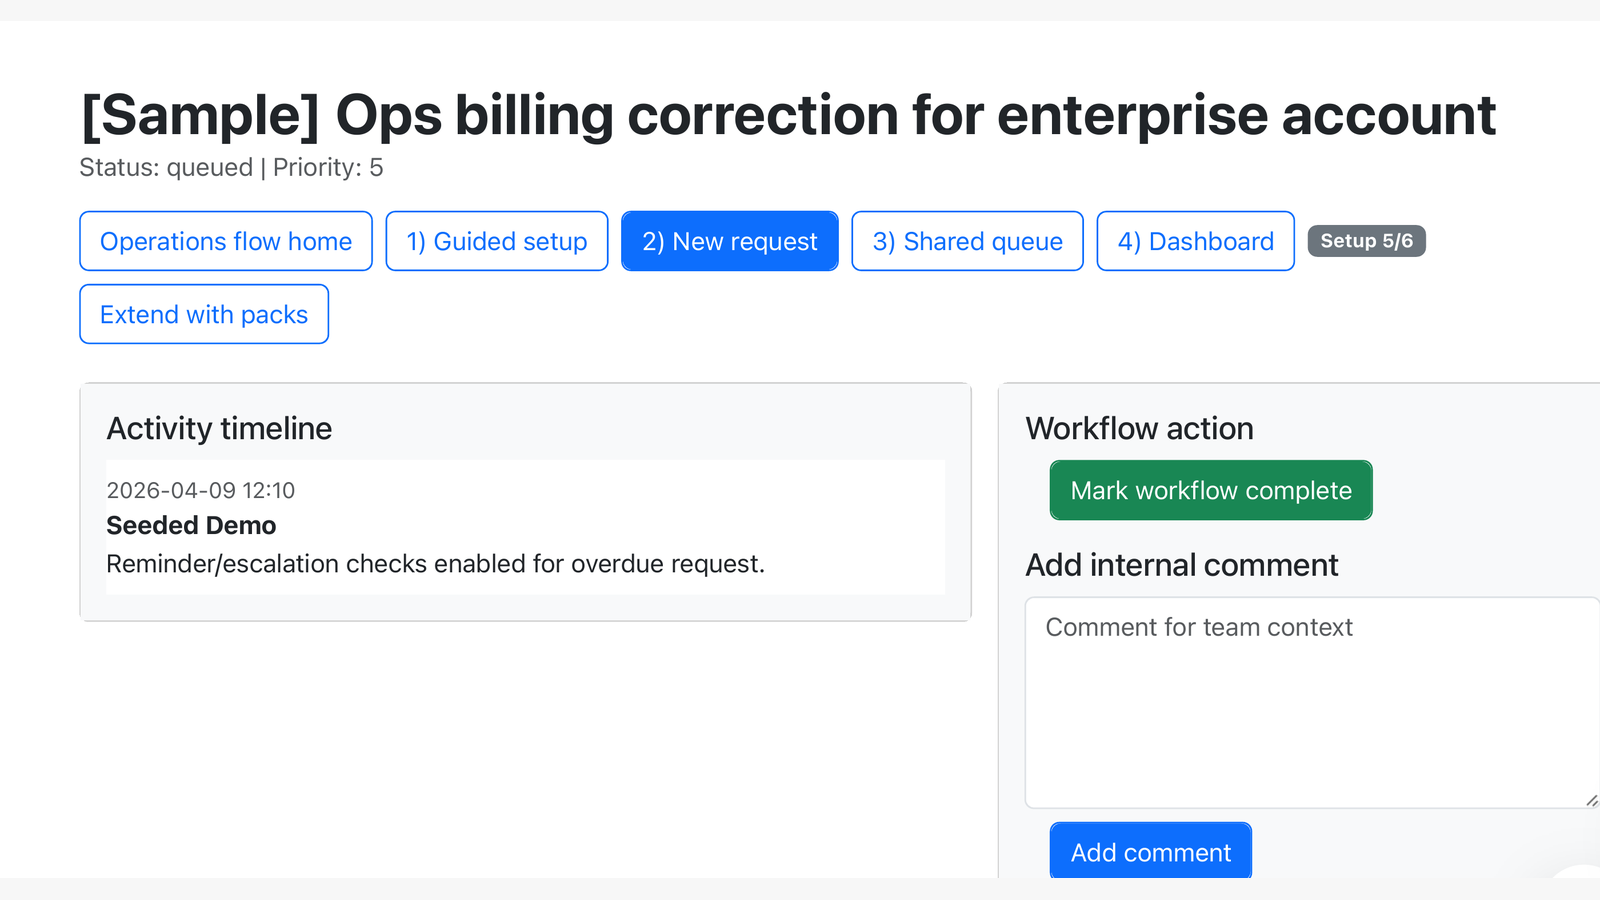Select the billing correction page title
The height and width of the screenshot is (900, 1600).
coord(787,115)
